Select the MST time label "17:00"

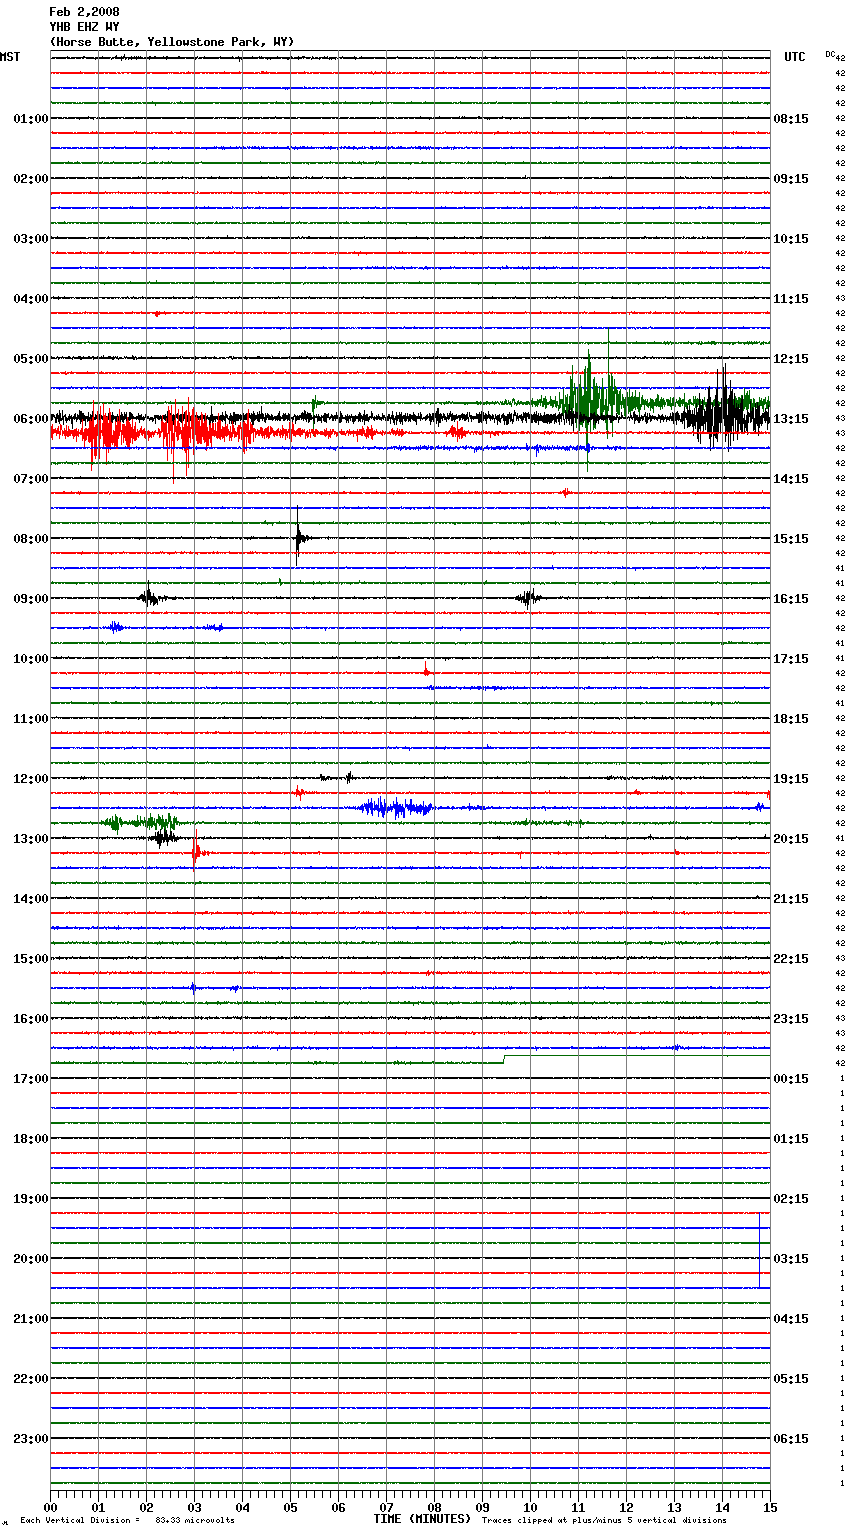click(x=31, y=1079)
